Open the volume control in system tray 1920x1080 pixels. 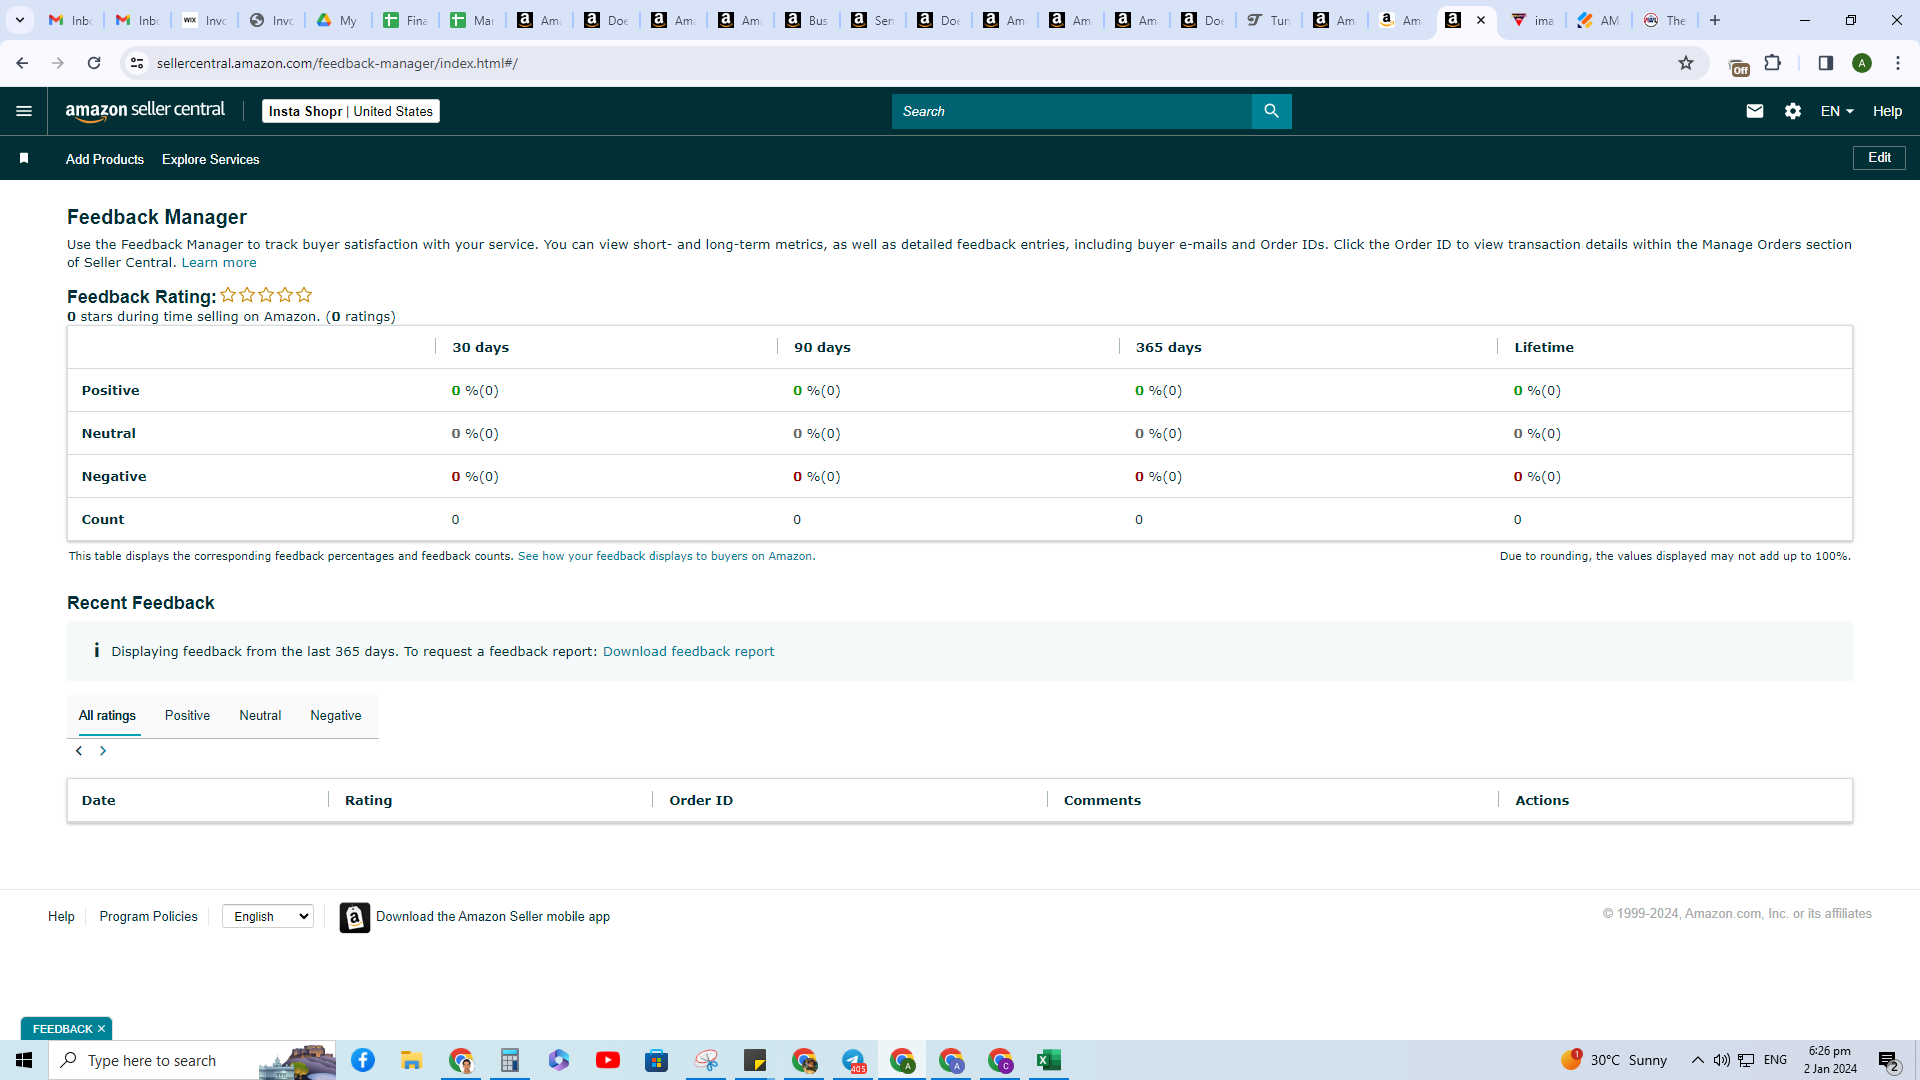(x=1721, y=1060)
